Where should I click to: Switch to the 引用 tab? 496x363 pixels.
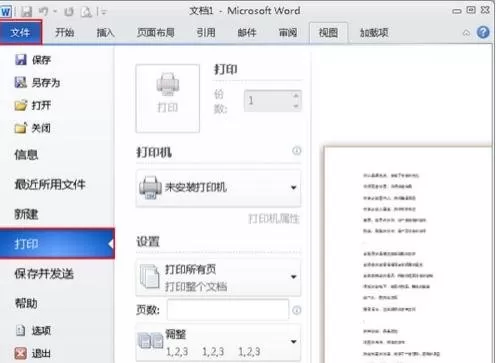(x=206, y=32)
